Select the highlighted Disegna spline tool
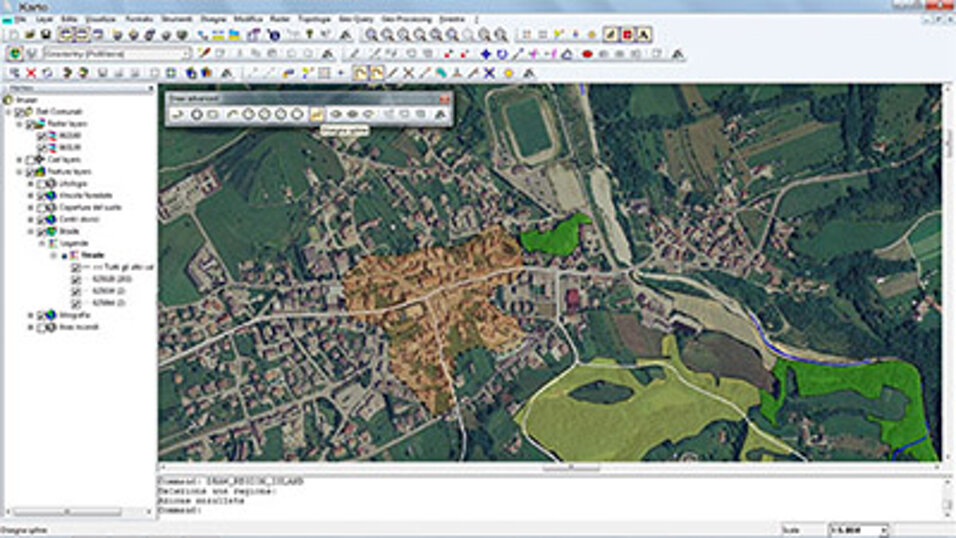This screenshot has height=538, width=956. [316, 115]
